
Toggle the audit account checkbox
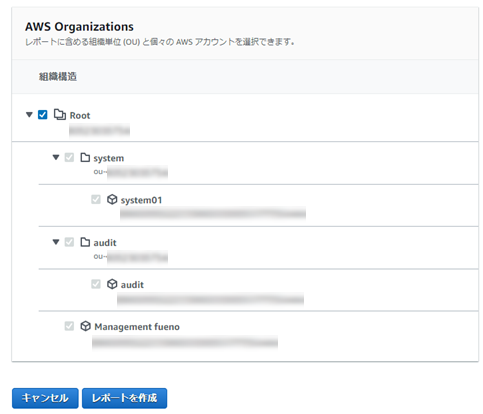pyautogui.click(x=96, y=284)
